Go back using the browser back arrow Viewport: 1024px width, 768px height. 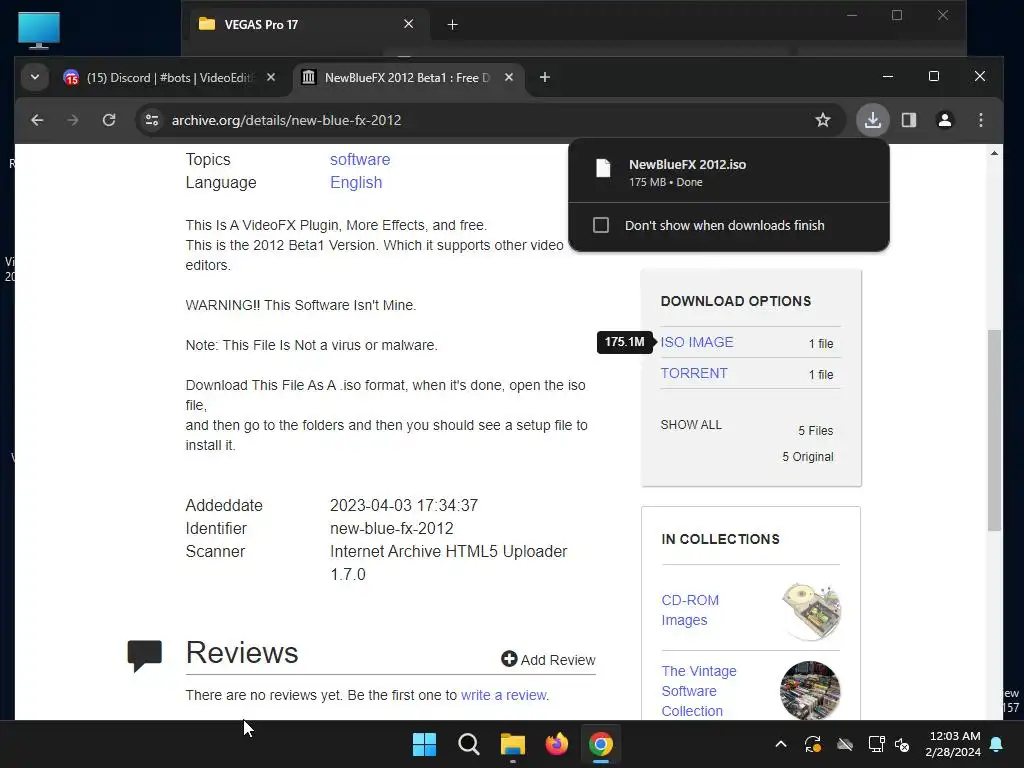pyautogui.click(x=37, y=120)
